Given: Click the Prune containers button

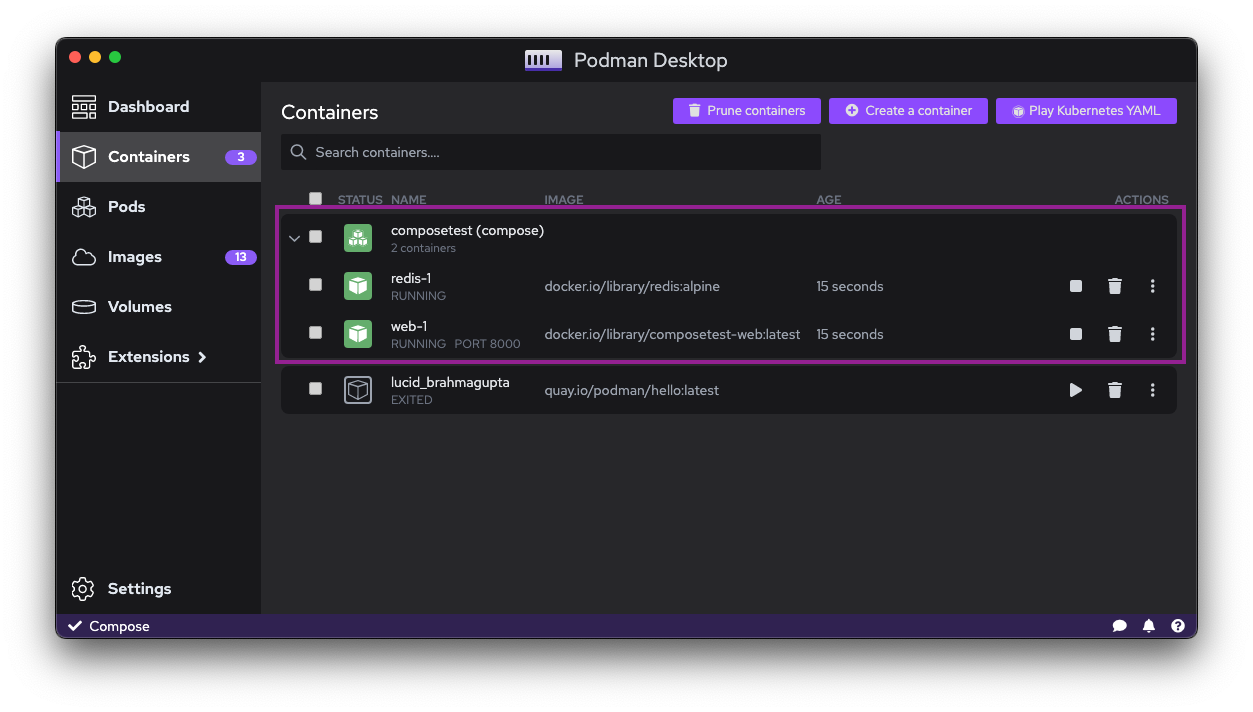Looking at the screenshot, I should click(746, 111).
